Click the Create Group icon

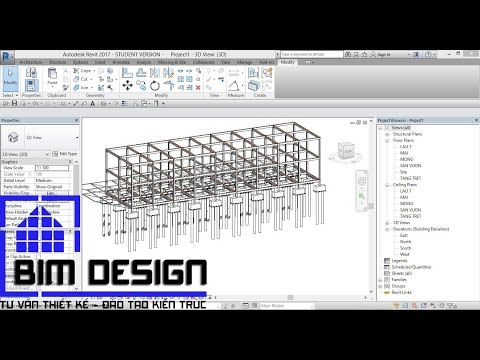point(267,72)
